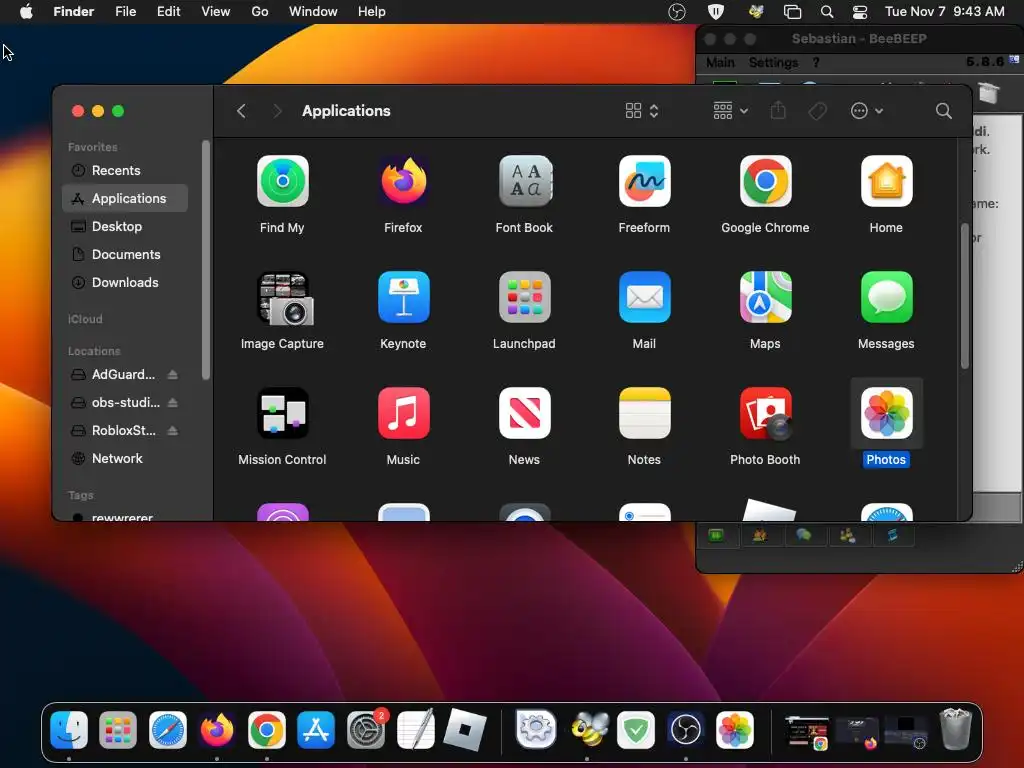Open System Settings in the Dock
Viewport: 1024px width, 768px height.
pyautogui.click(x=366, y=730)
